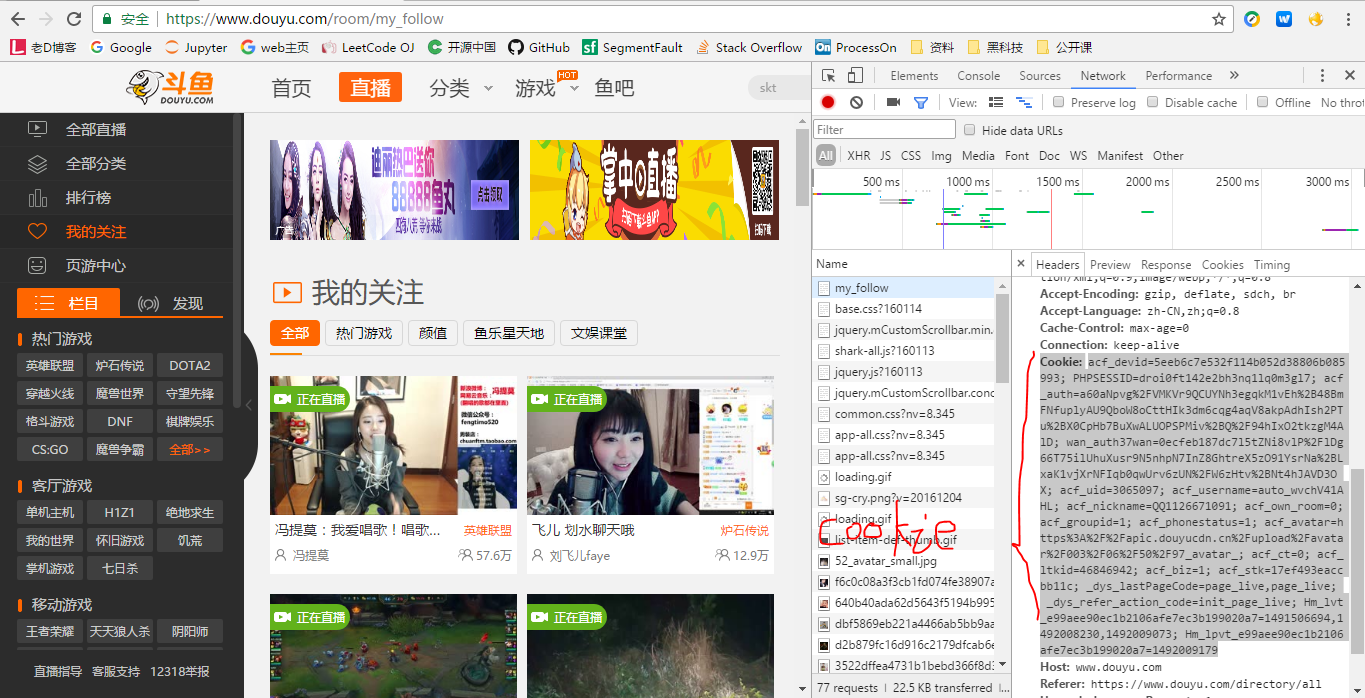Screen dimensions: 1365x698
Task: Toggle the device toolbar icon
Action: coord(855,76)
